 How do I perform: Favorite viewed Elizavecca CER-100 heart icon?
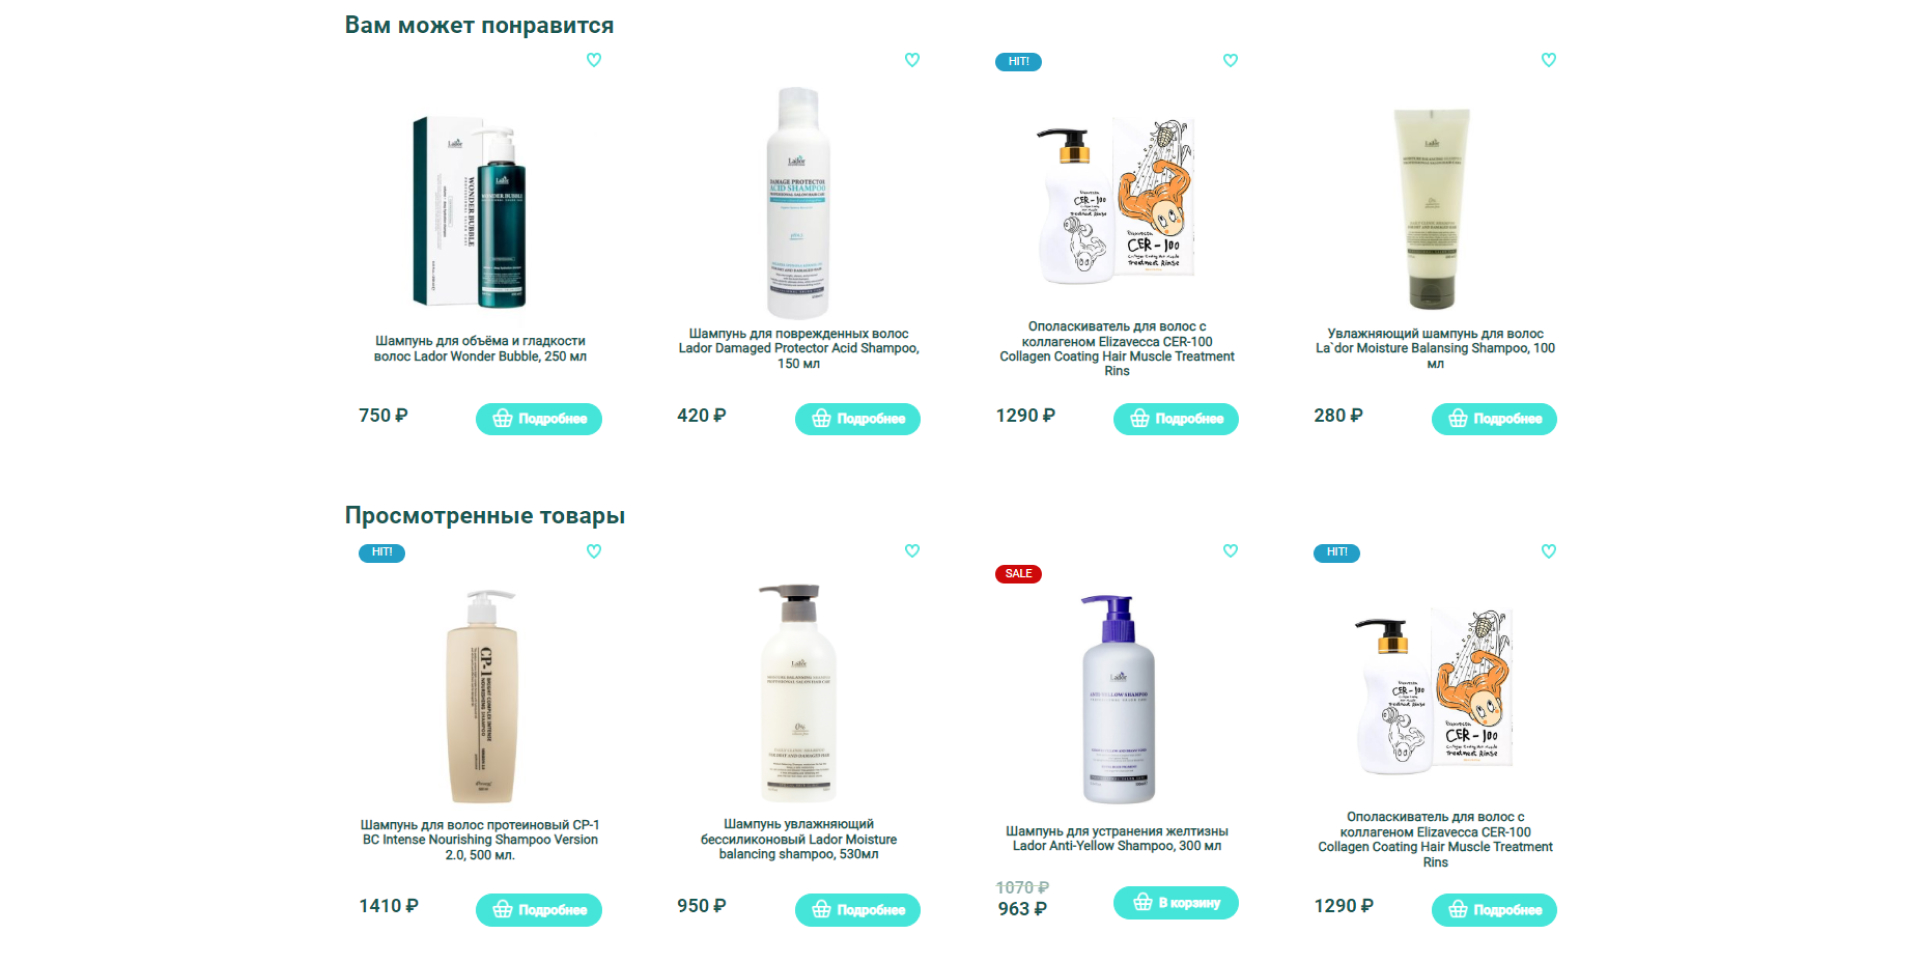point(1549,551)
